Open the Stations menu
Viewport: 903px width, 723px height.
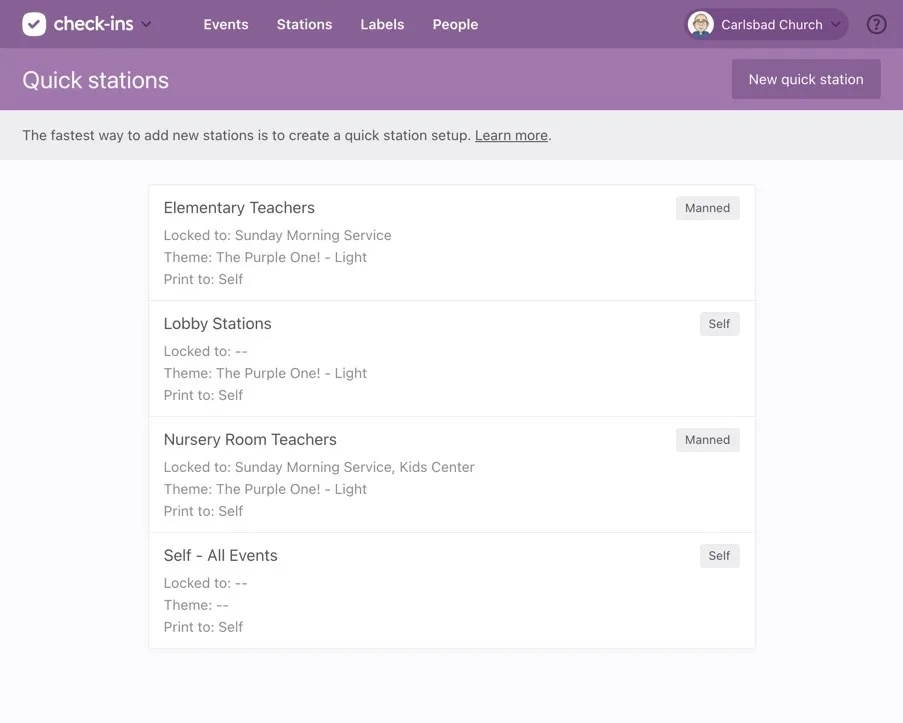(x=304, y=24)
